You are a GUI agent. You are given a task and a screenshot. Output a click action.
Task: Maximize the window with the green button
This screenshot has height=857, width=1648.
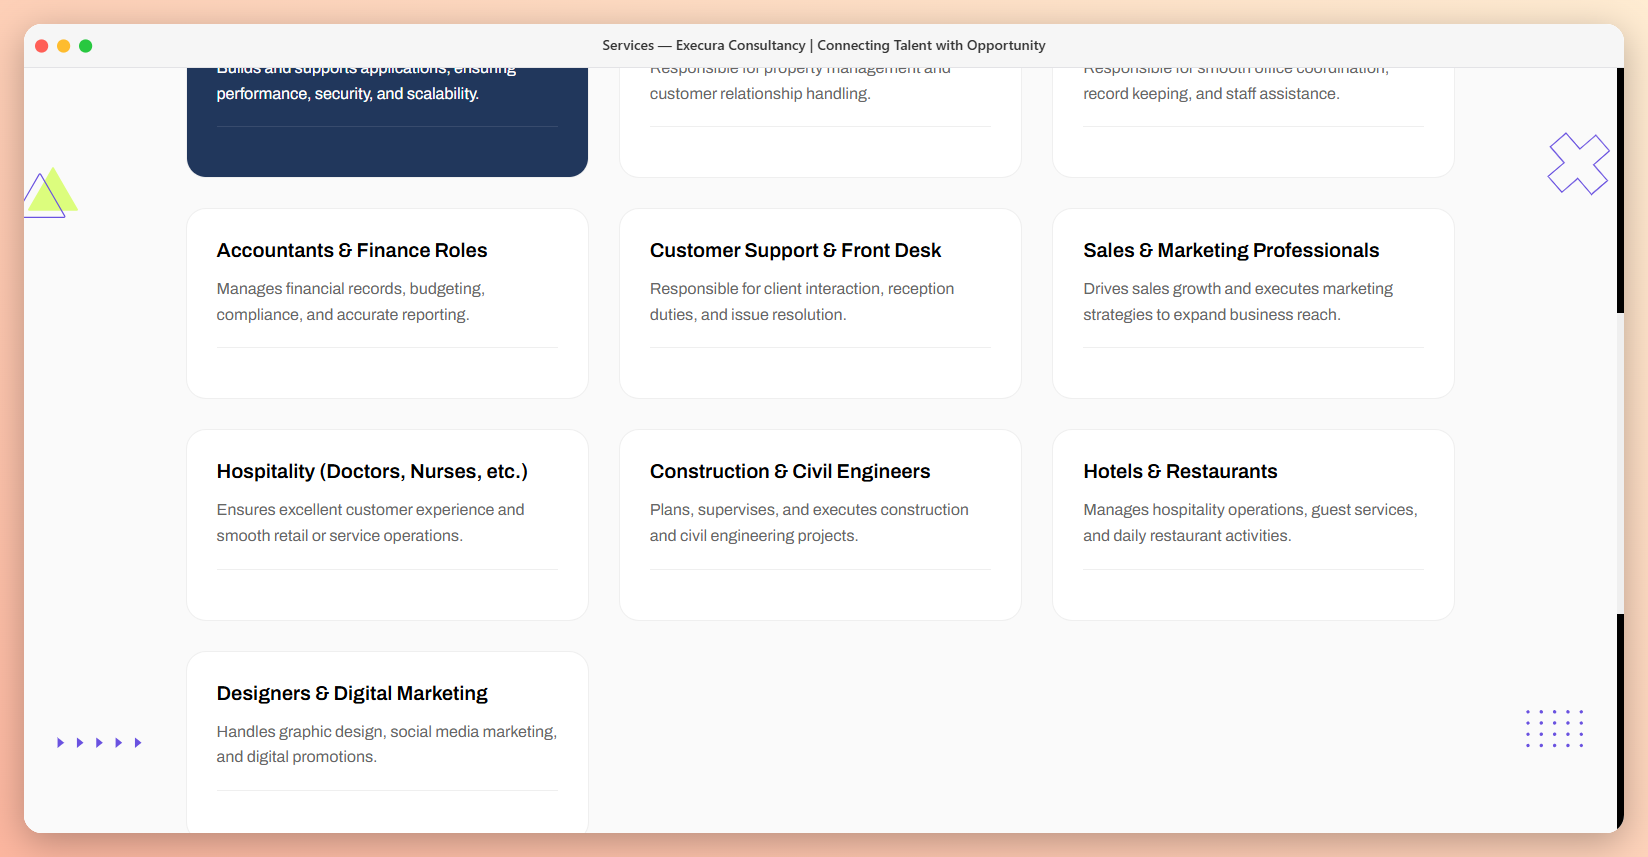[x=86, y=46]
